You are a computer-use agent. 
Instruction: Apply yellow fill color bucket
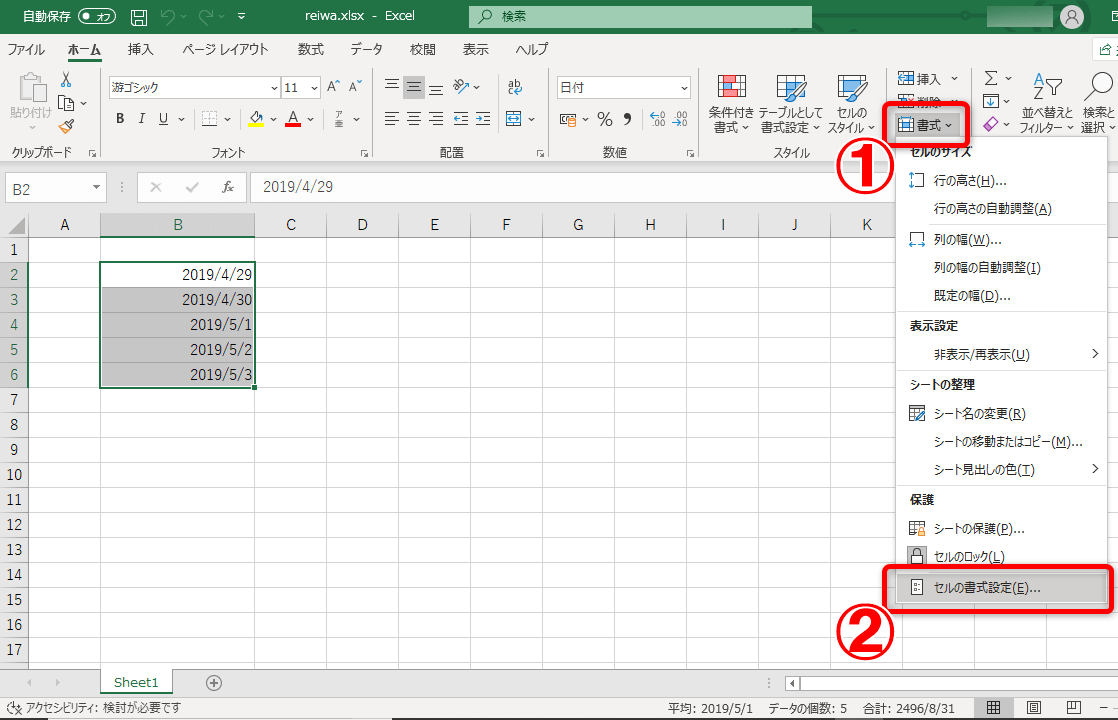point(256,119)
